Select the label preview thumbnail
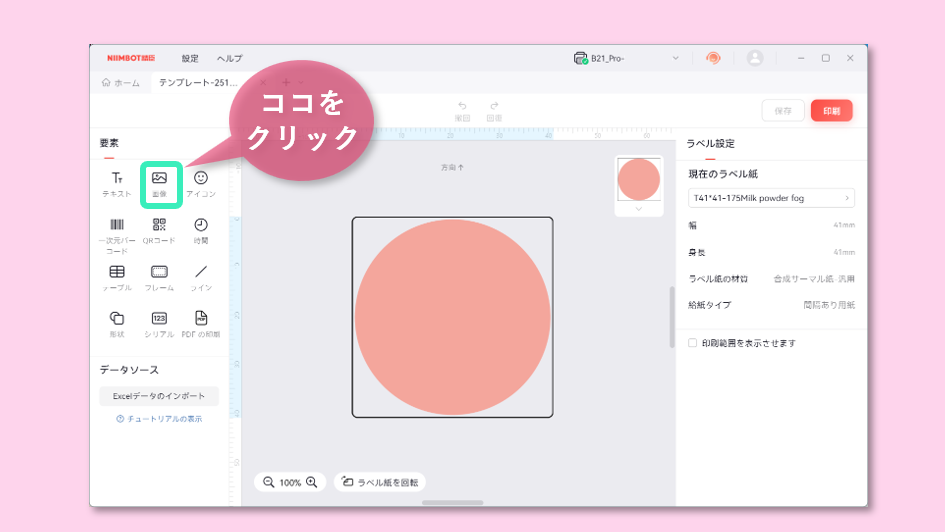 pyautogui.click(x=639, y=180)
